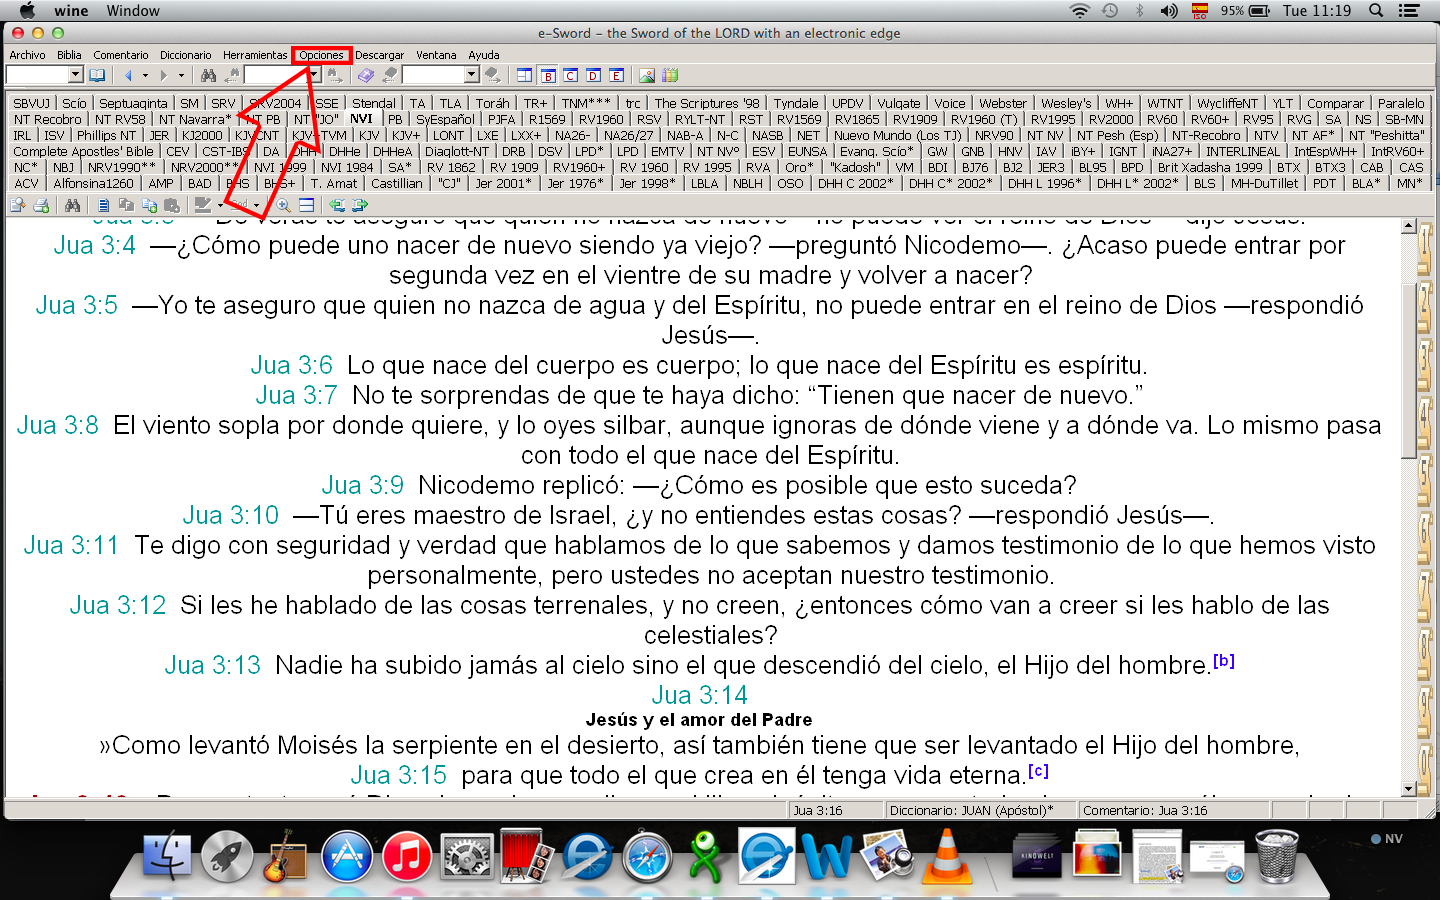Open Spotlight search in the menu bar
The image size is (1440, 900).
(1376, 11)
